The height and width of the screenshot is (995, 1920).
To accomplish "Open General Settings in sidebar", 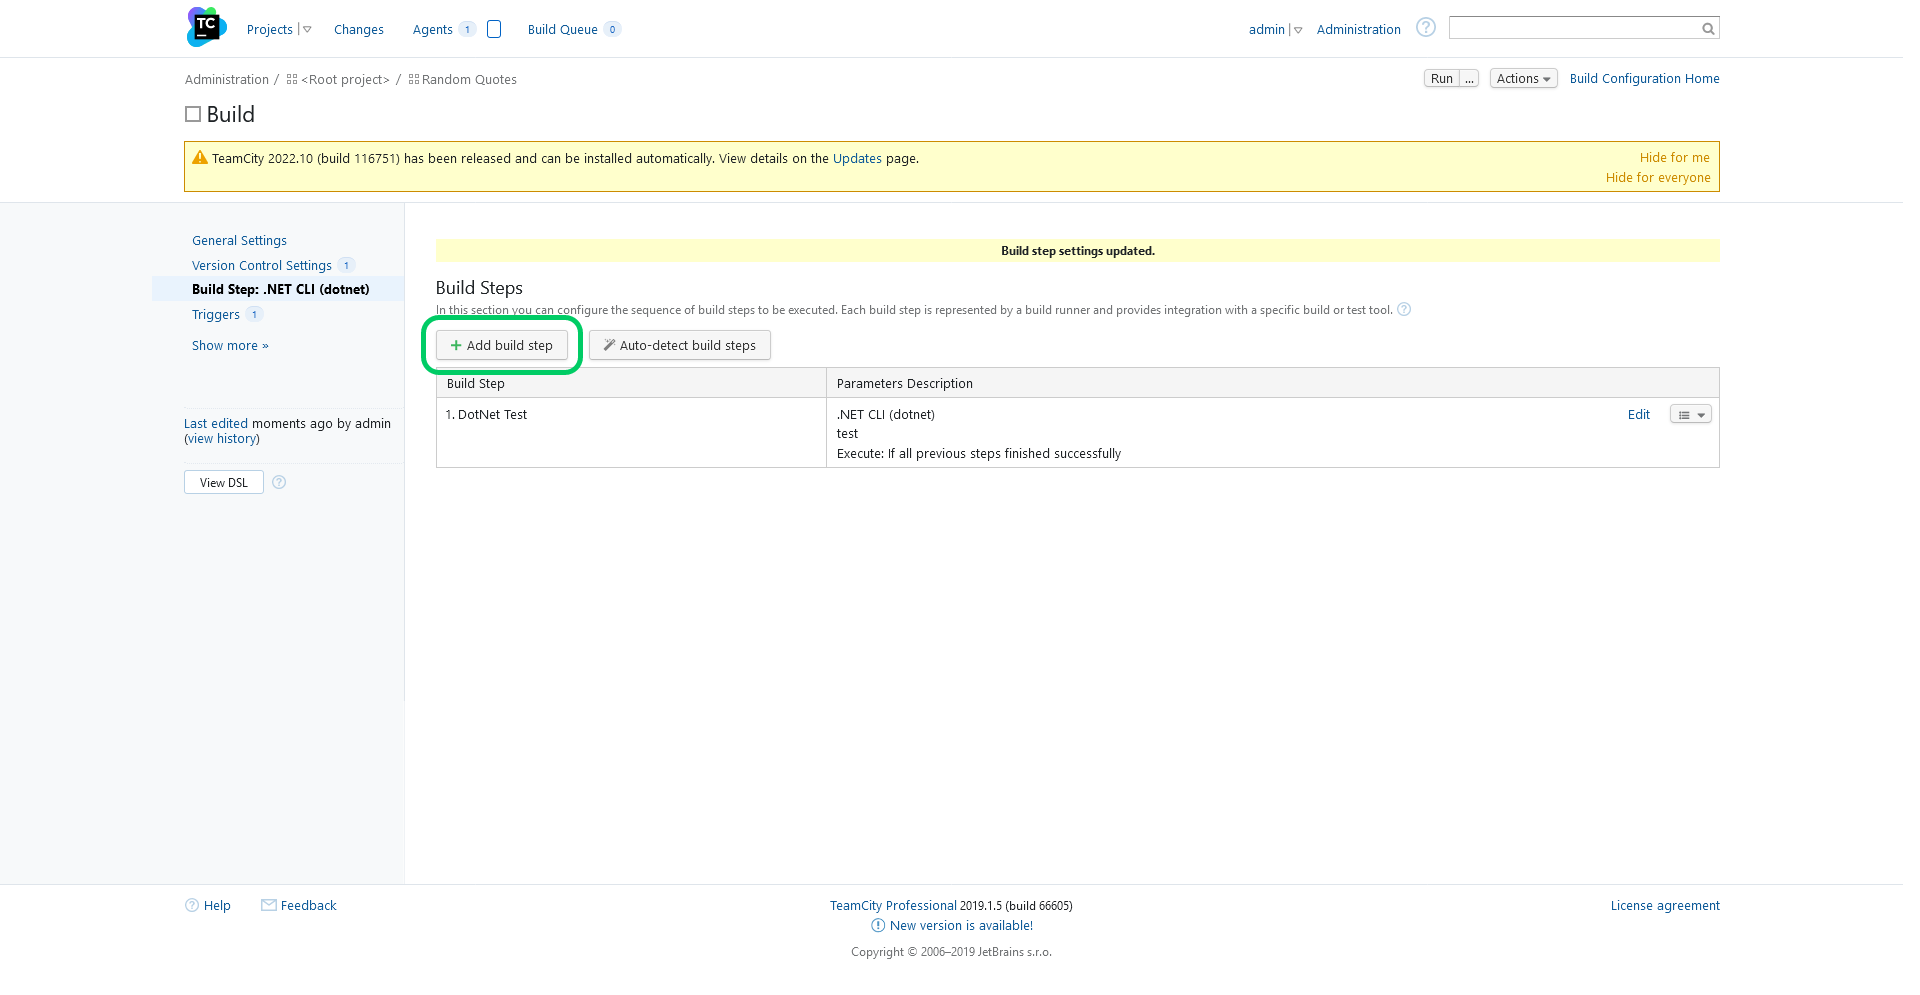I will [x=239, y=241].
